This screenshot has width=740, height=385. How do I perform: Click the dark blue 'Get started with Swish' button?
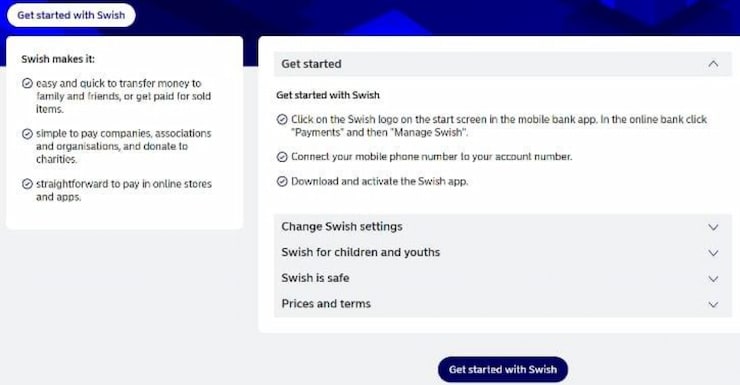[x=503, y=369]
